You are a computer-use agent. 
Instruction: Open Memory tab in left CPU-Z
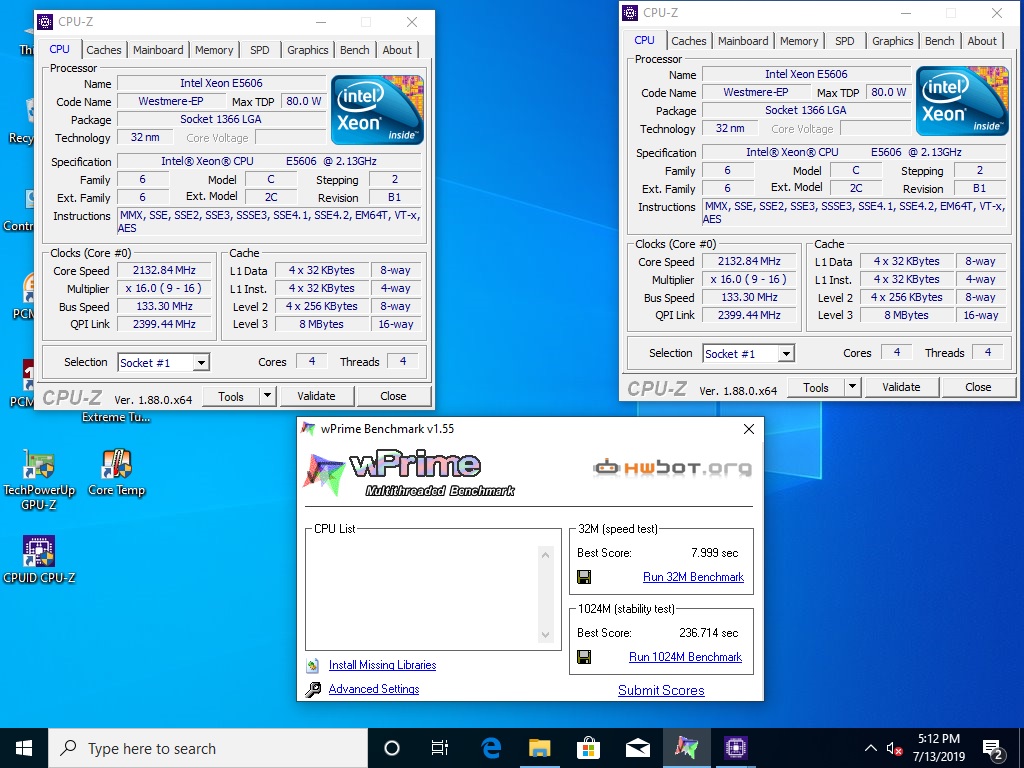[214, 50]
